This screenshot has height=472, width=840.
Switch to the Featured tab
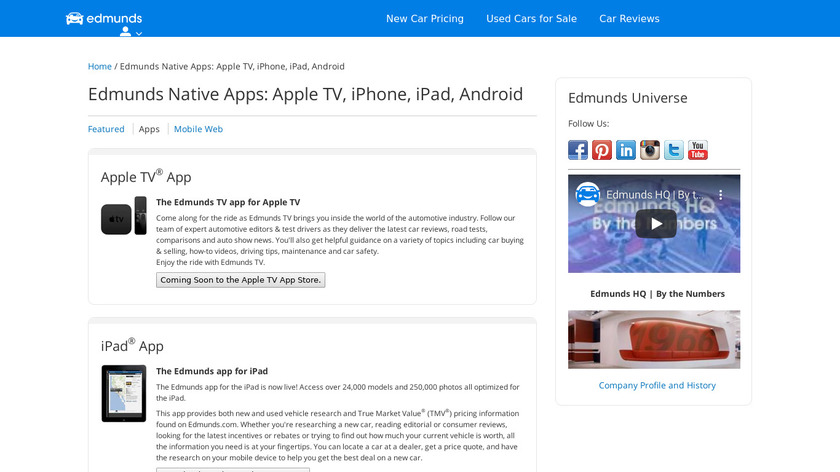pos(106,129)
